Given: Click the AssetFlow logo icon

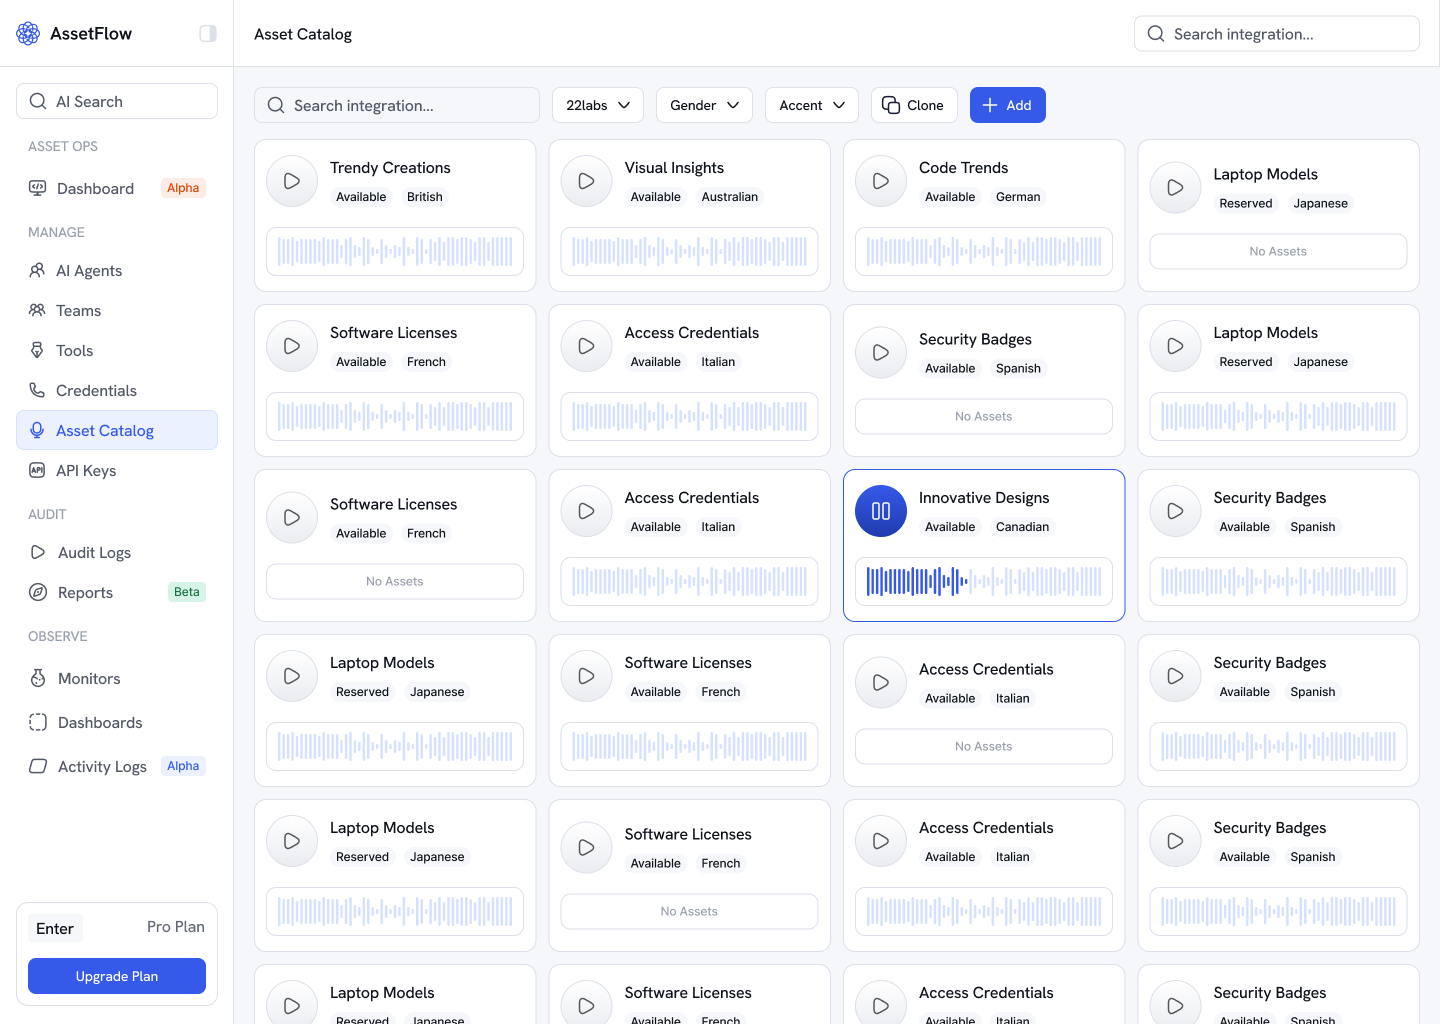Looking at the screenshot, I should tap(28, 34).
